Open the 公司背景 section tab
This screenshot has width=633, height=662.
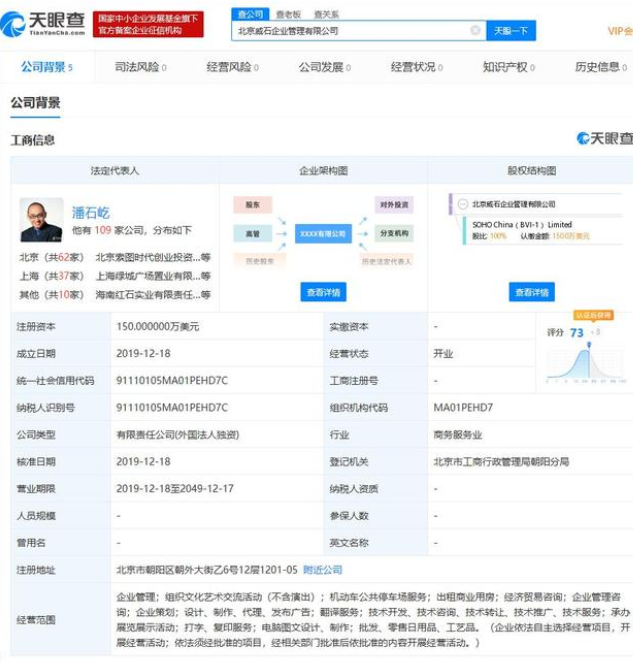(x=47, y=67)
